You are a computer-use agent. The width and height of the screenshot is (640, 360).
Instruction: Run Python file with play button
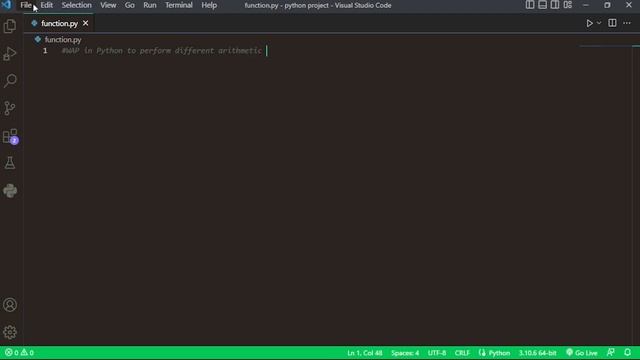pyautogui.click(x=589, y=23)
